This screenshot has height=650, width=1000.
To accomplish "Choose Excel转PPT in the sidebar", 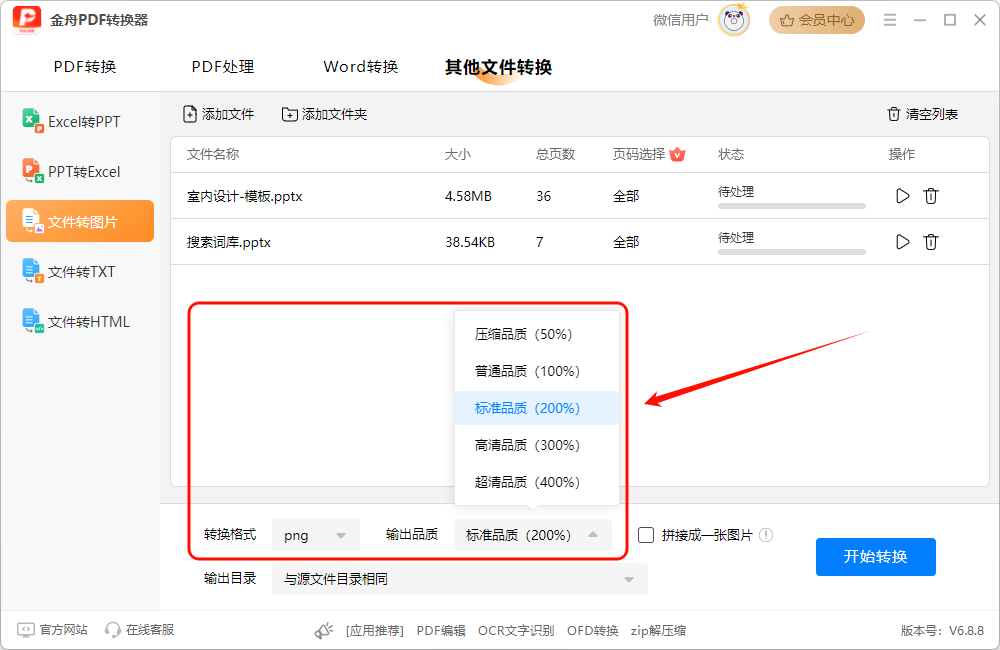I will click(80, 121).
